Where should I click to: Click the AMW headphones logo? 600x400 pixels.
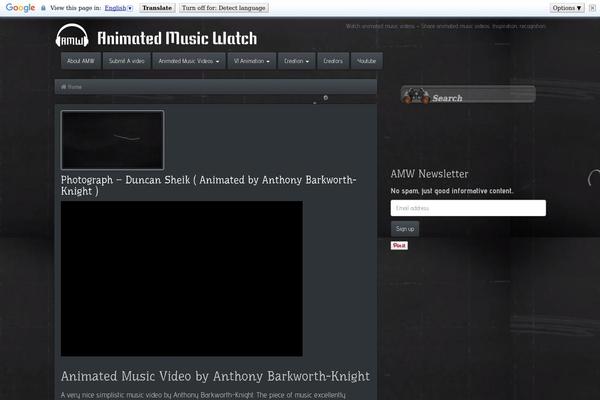click(72, 36)
